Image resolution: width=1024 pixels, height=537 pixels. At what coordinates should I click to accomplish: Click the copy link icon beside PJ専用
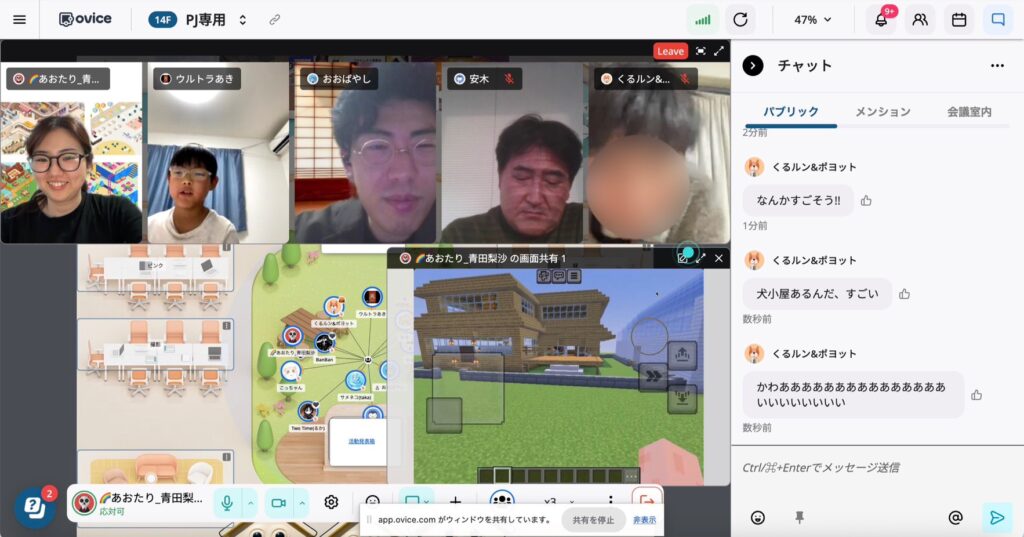point(275,20)
